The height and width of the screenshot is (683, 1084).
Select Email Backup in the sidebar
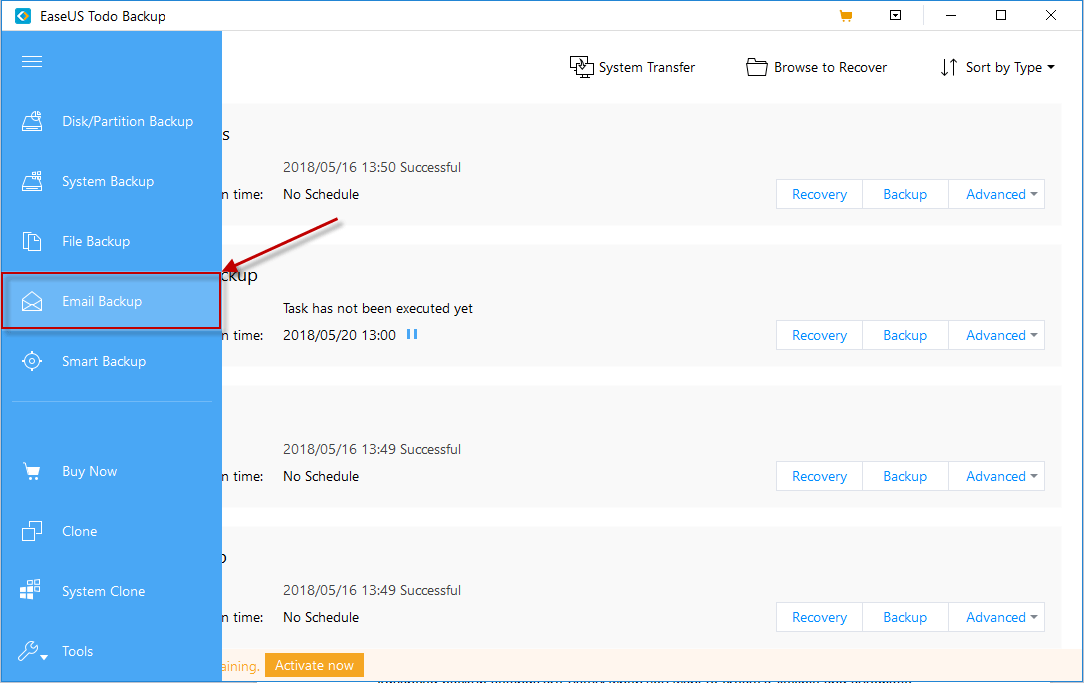click(x=111, y=301)
